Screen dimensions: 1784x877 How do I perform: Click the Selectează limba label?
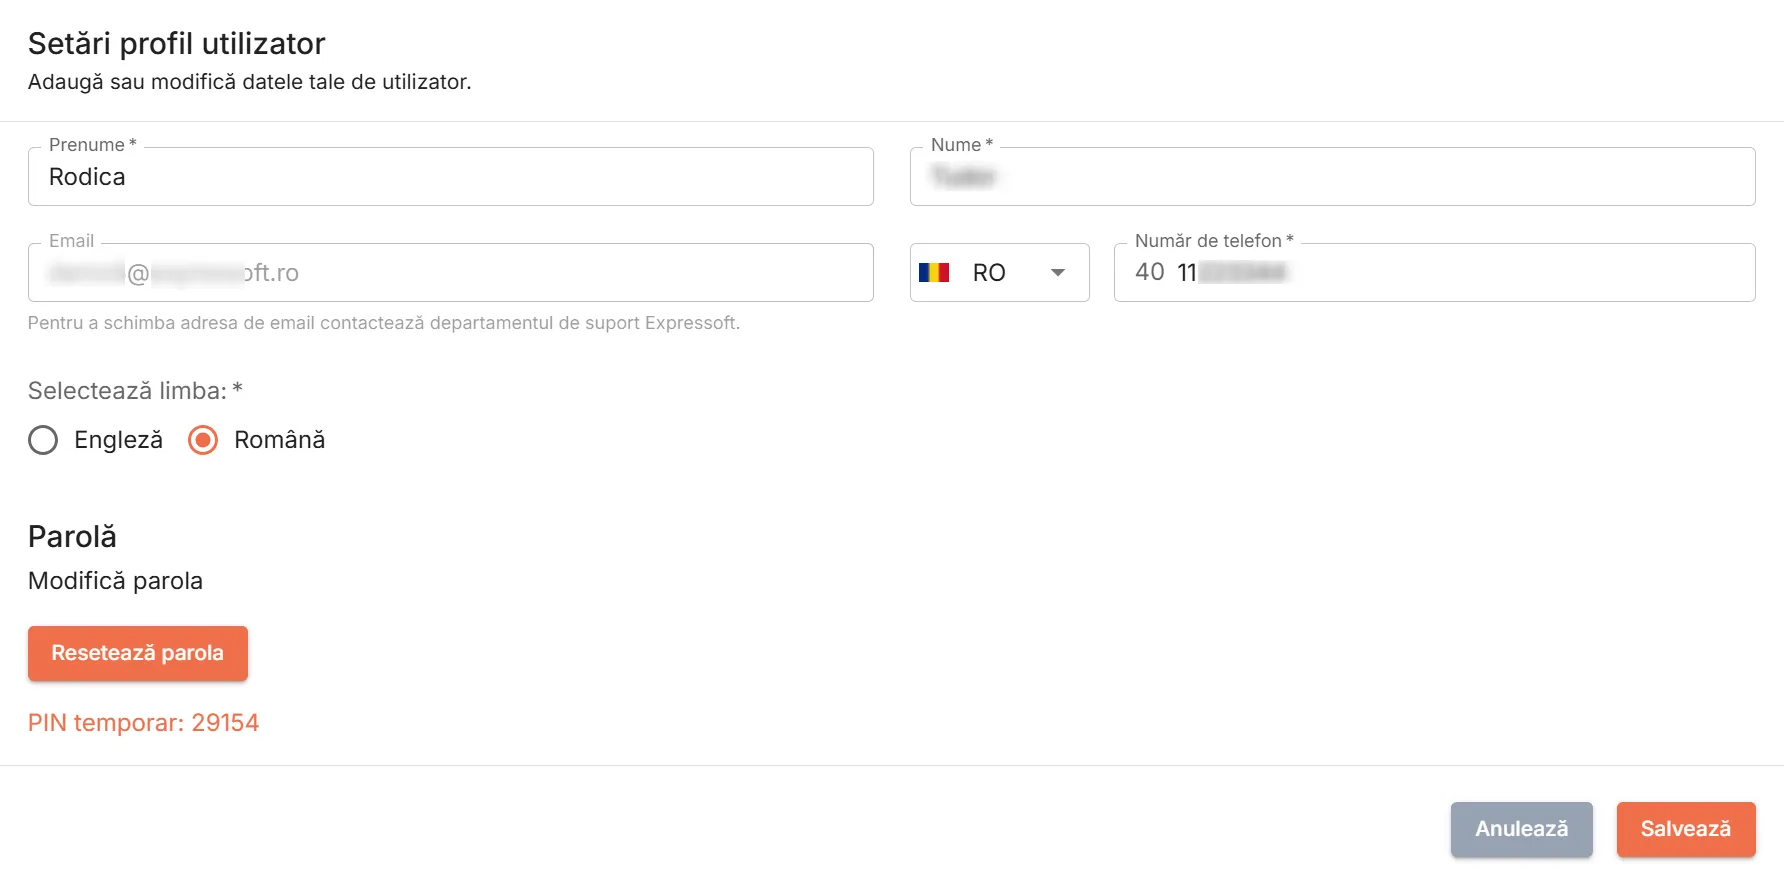pyautogui.click(x=135, y=391)
